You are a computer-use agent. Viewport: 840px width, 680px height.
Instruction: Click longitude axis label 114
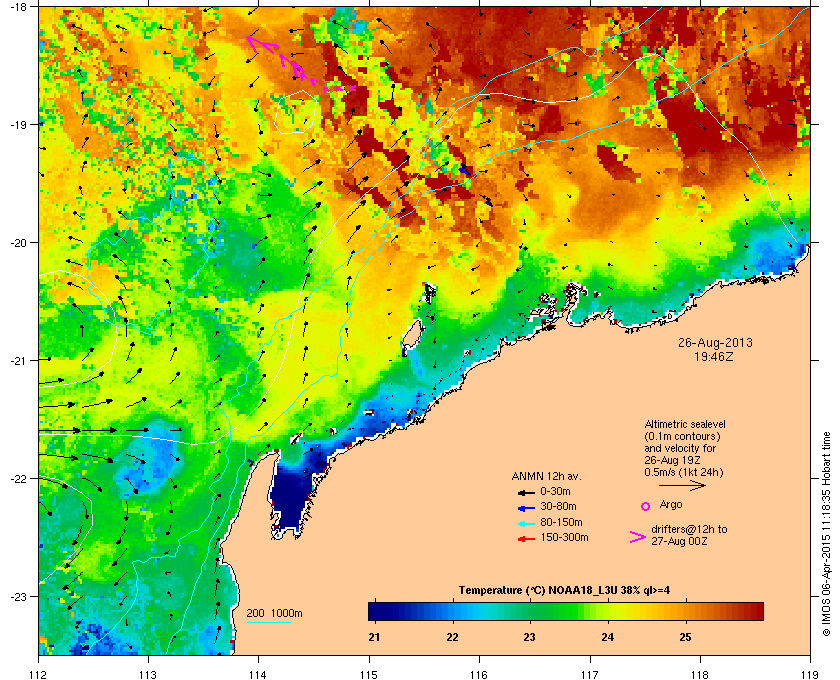[258, 674]
